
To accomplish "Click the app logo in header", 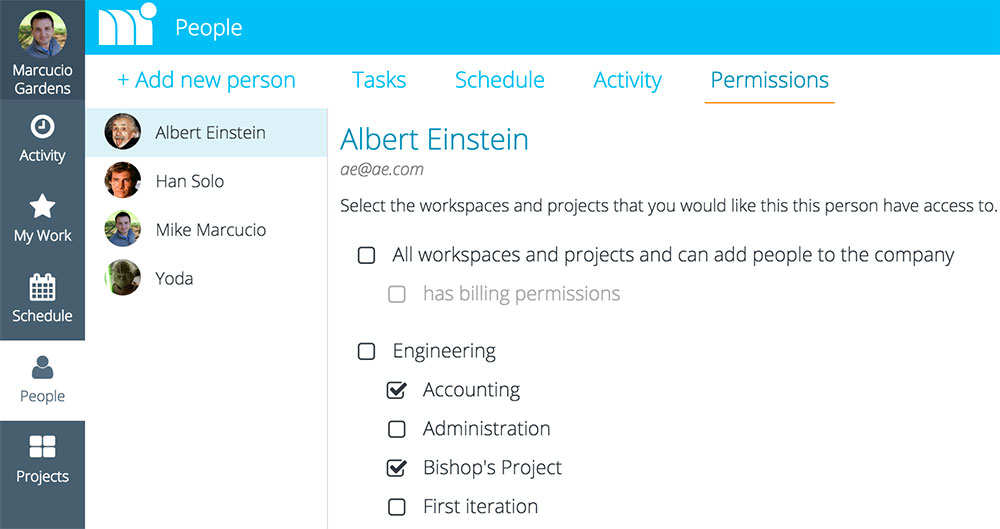I will coord(127,24).
